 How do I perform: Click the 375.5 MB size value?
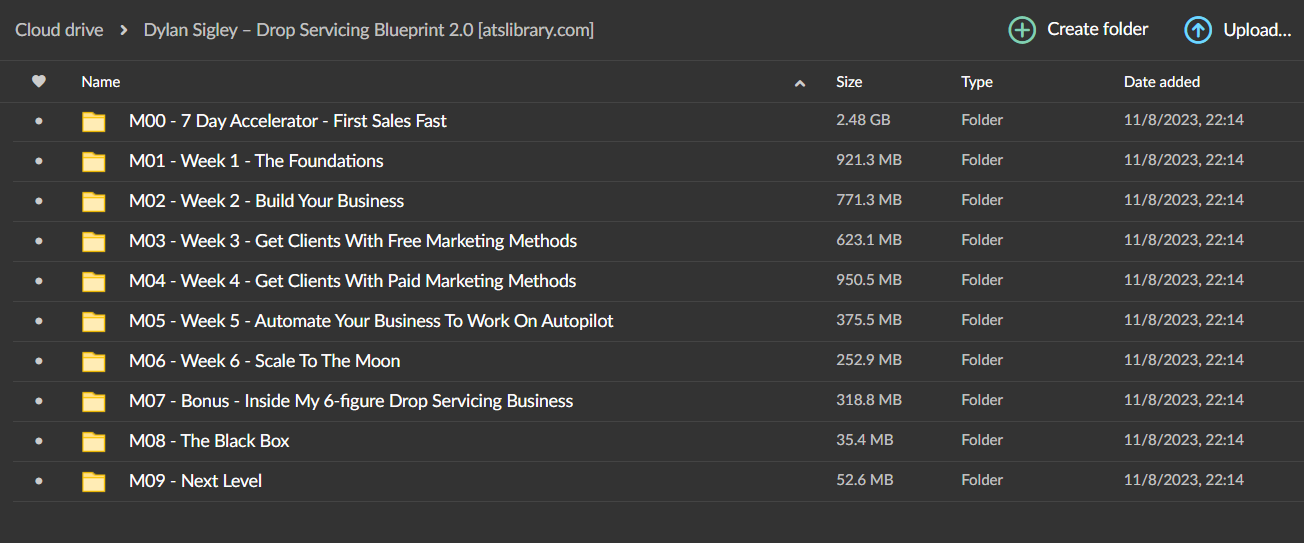click(x=869, y=320)
